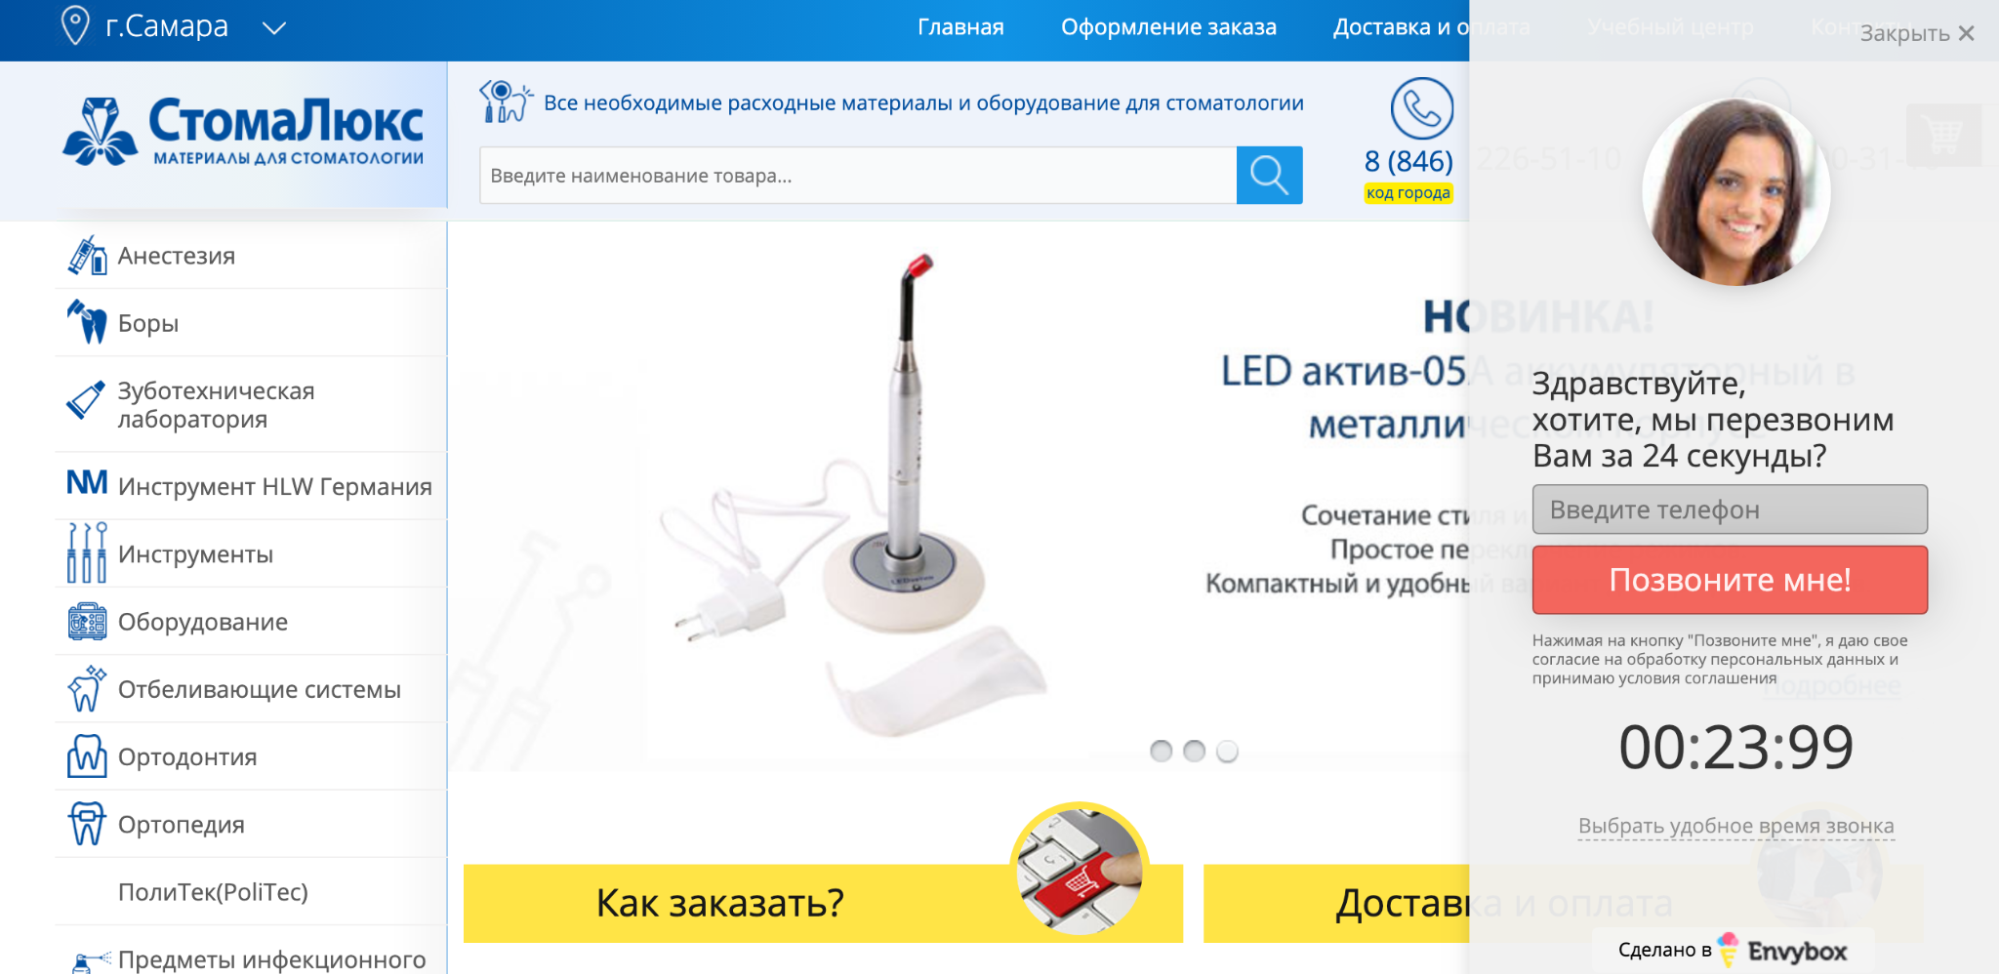Click the phone handset circle icon
The width and height of the screenshot is (1999, 975).
click(x=1422, y=108)
